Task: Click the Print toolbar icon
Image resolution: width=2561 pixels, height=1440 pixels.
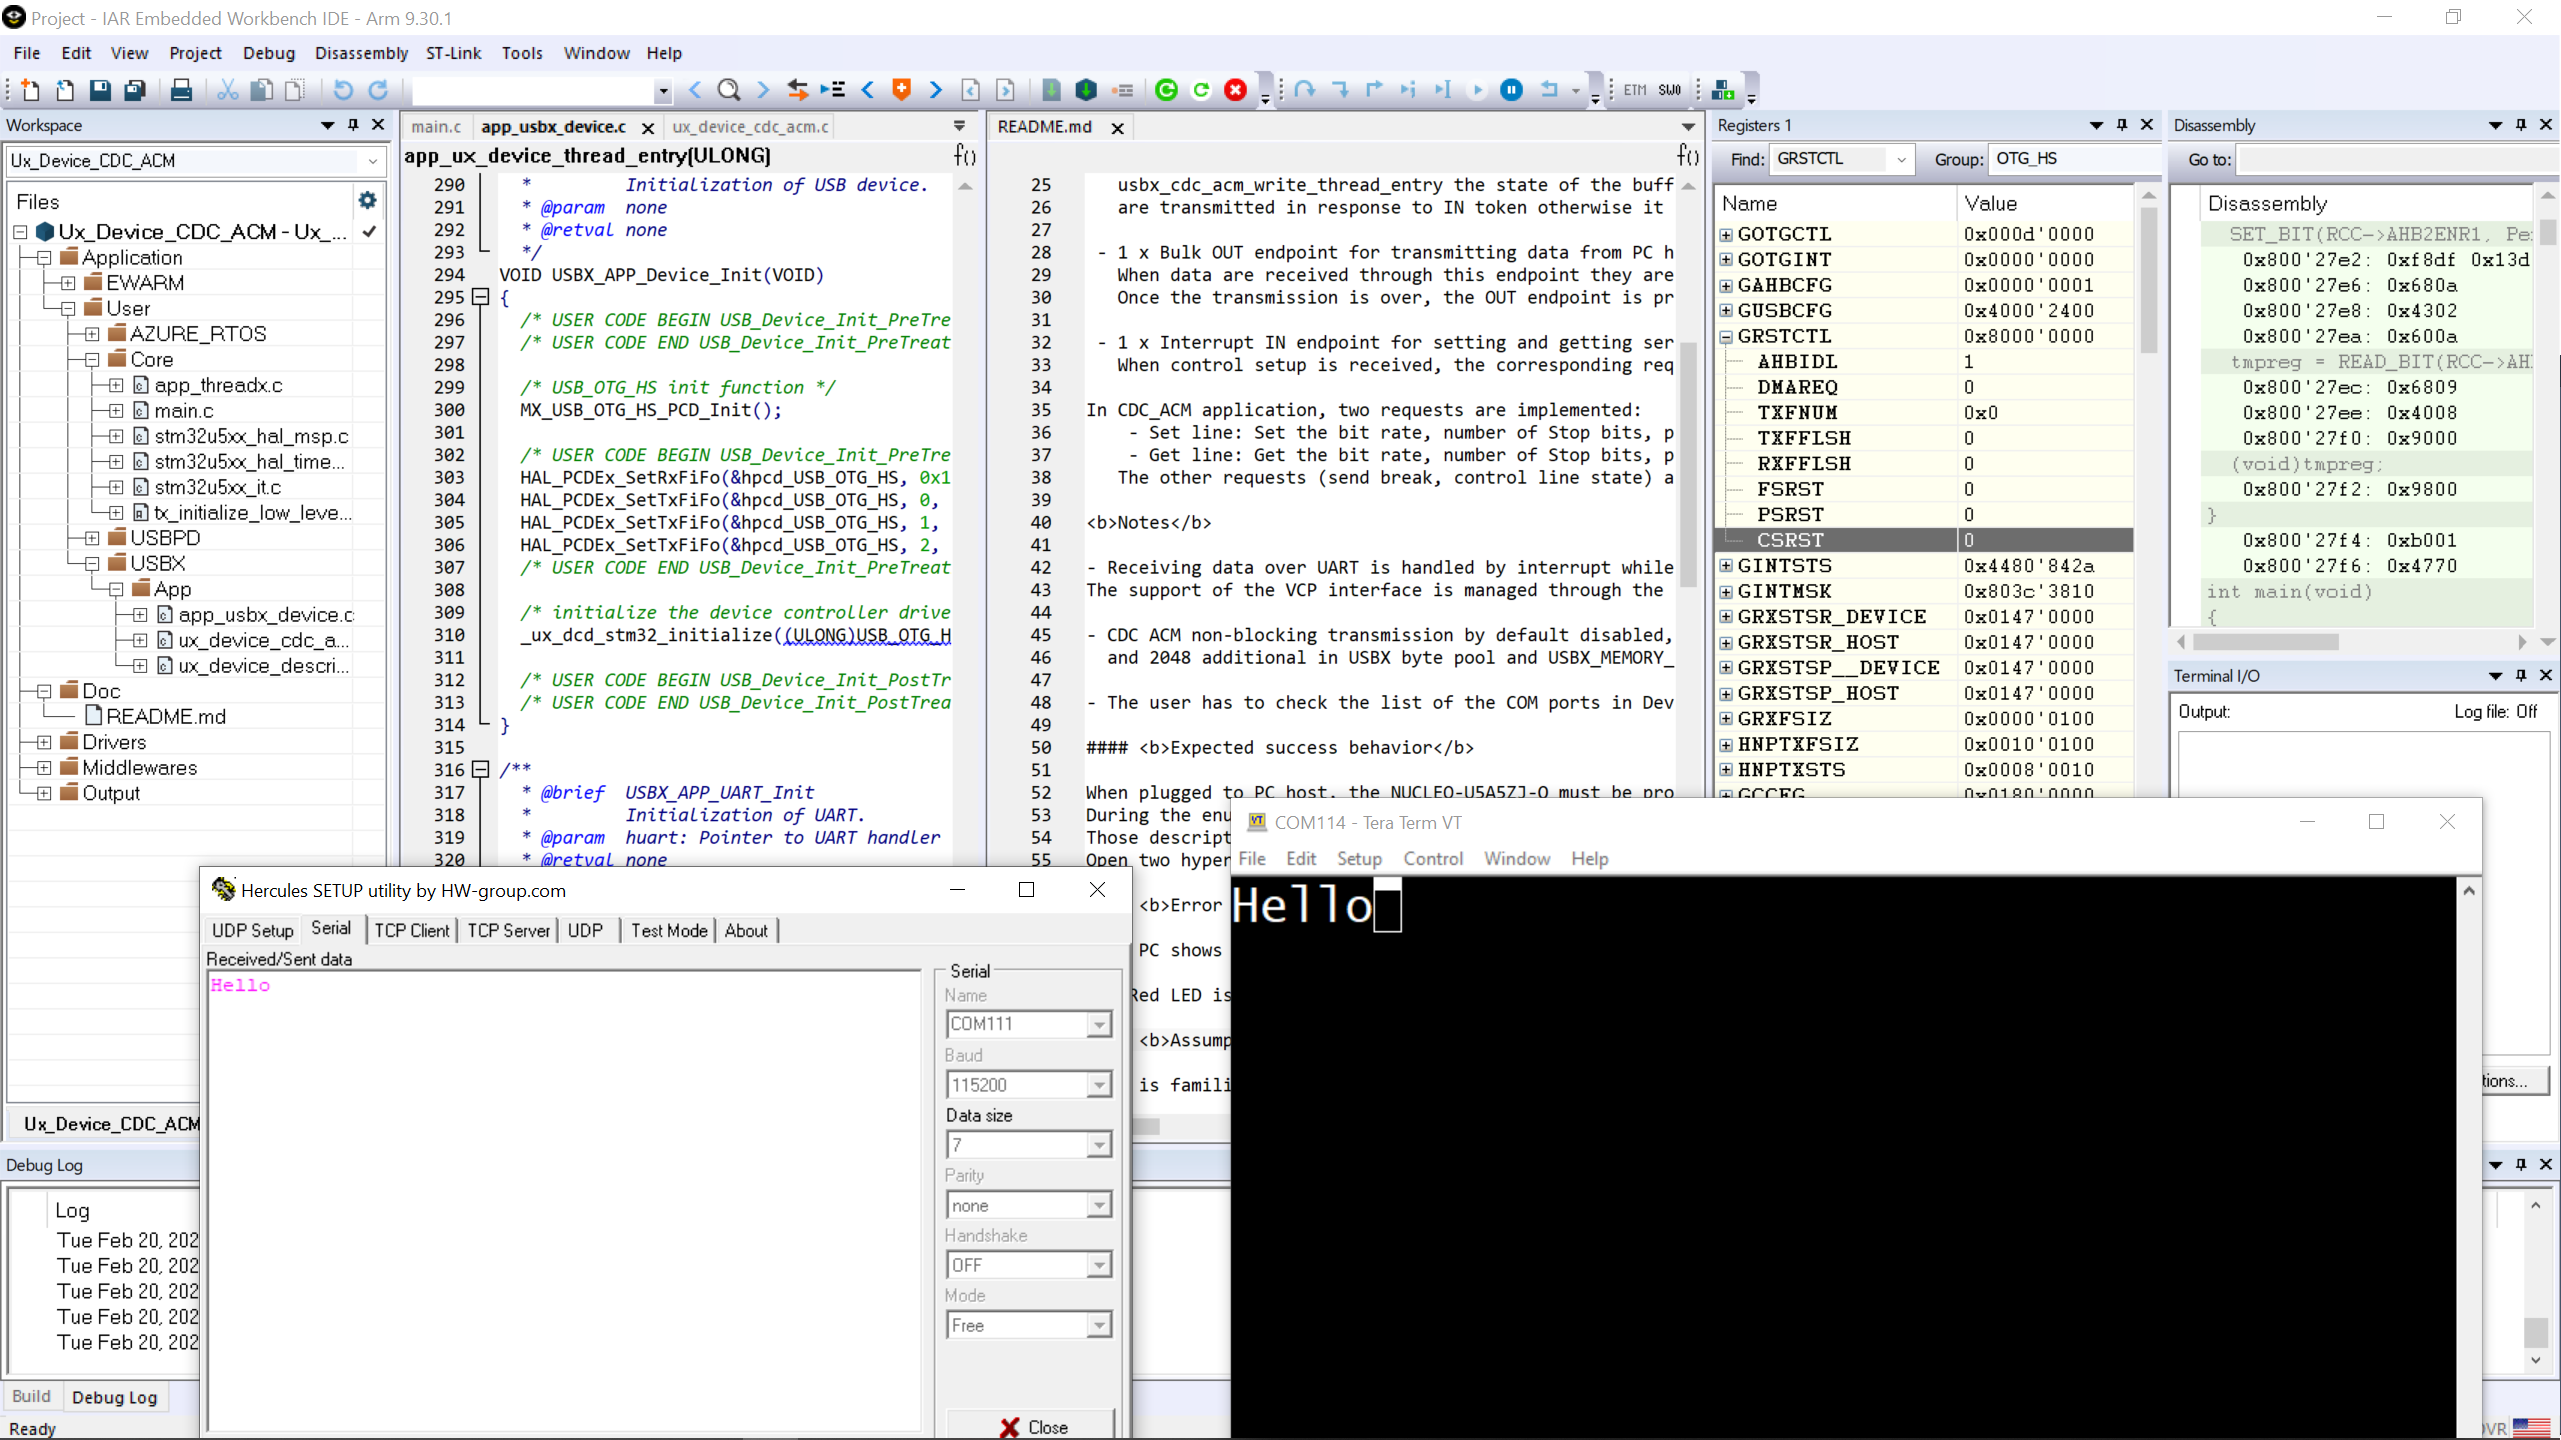Action: (x=181, y=90)
